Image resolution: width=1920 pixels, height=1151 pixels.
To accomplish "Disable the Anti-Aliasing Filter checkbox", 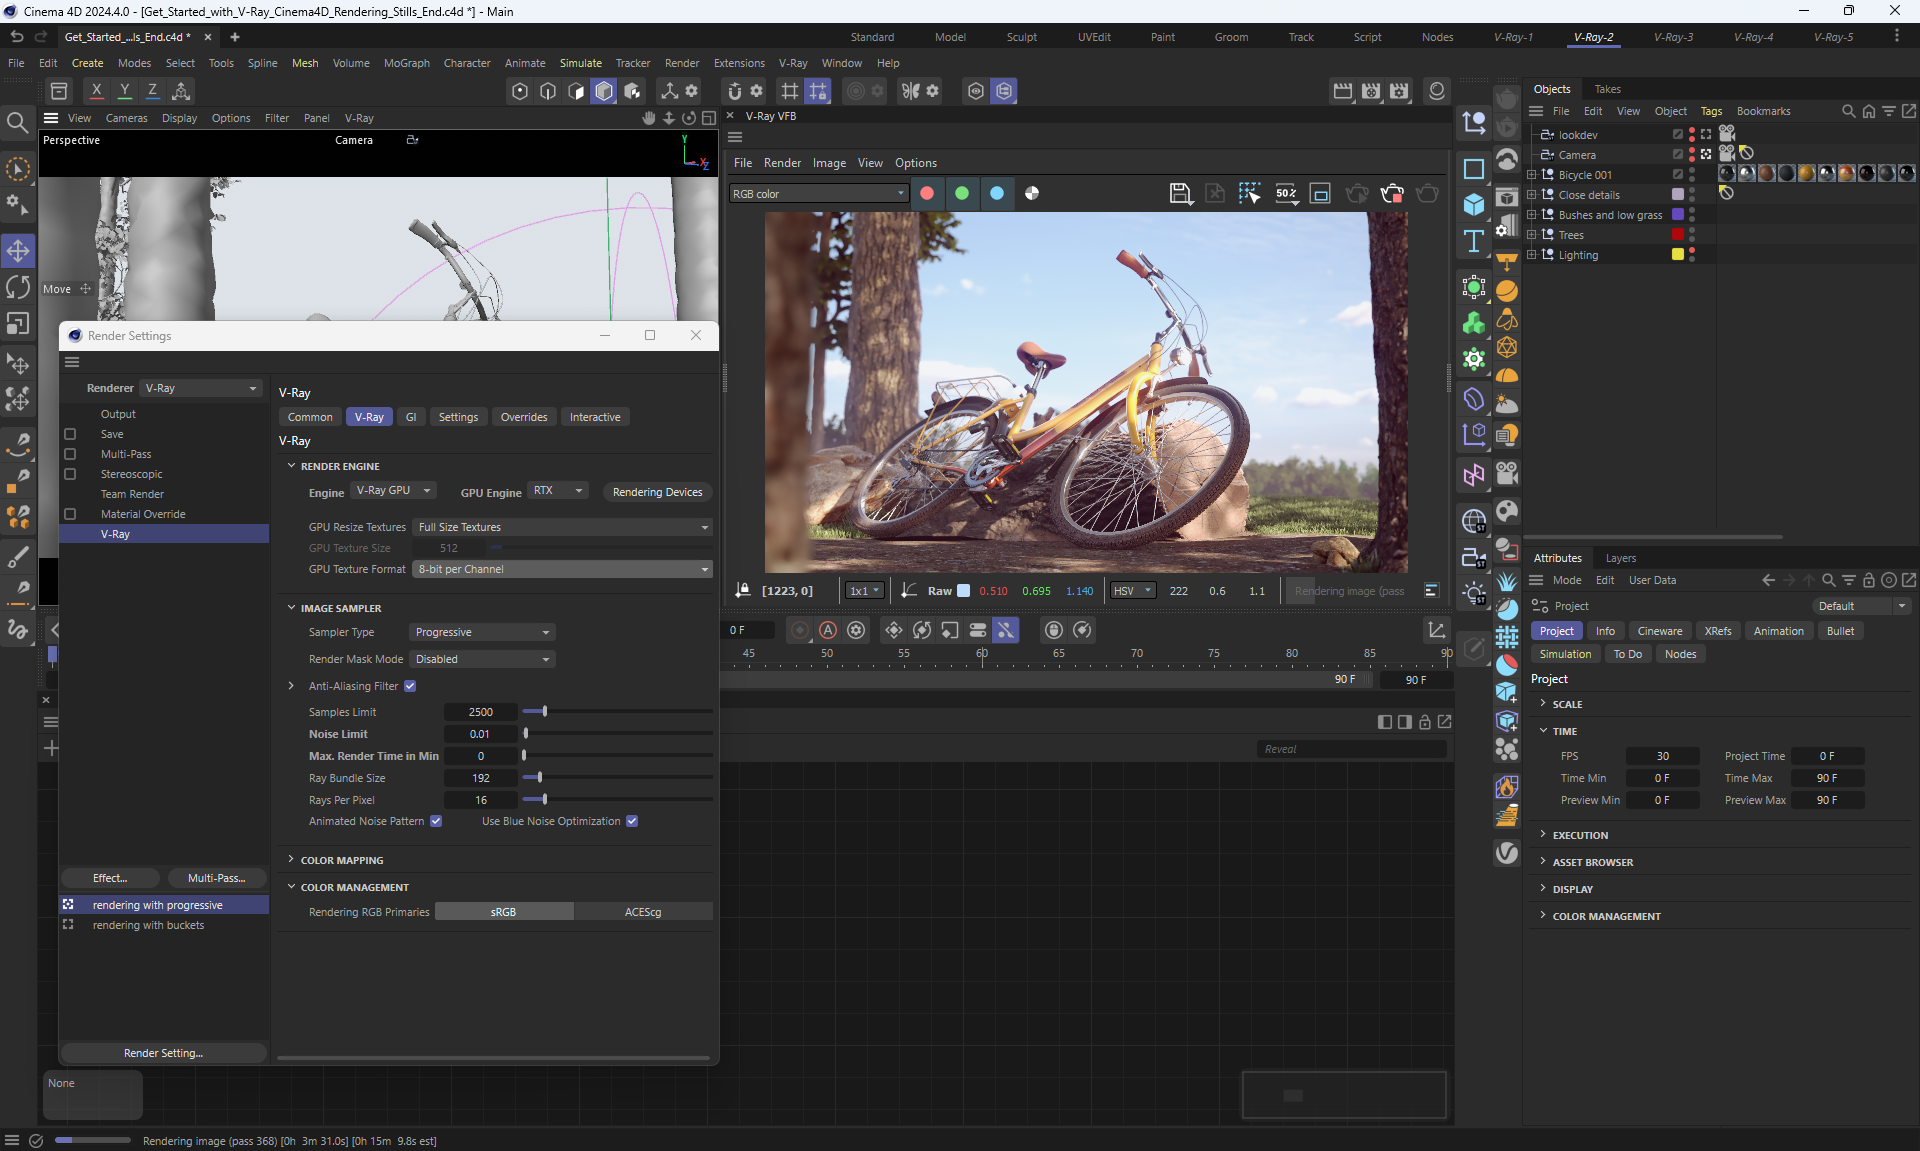I will pyautogui.click(x=410, y=686).
